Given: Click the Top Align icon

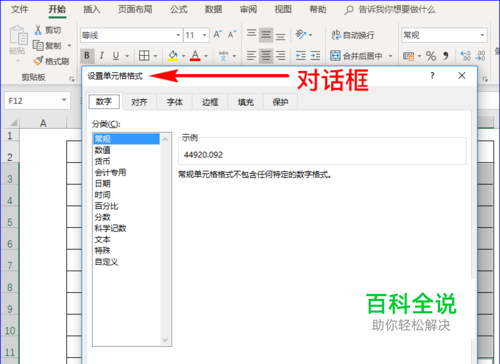Looking at the screenshot, I should pyautogui.click(x=251, y=34).
